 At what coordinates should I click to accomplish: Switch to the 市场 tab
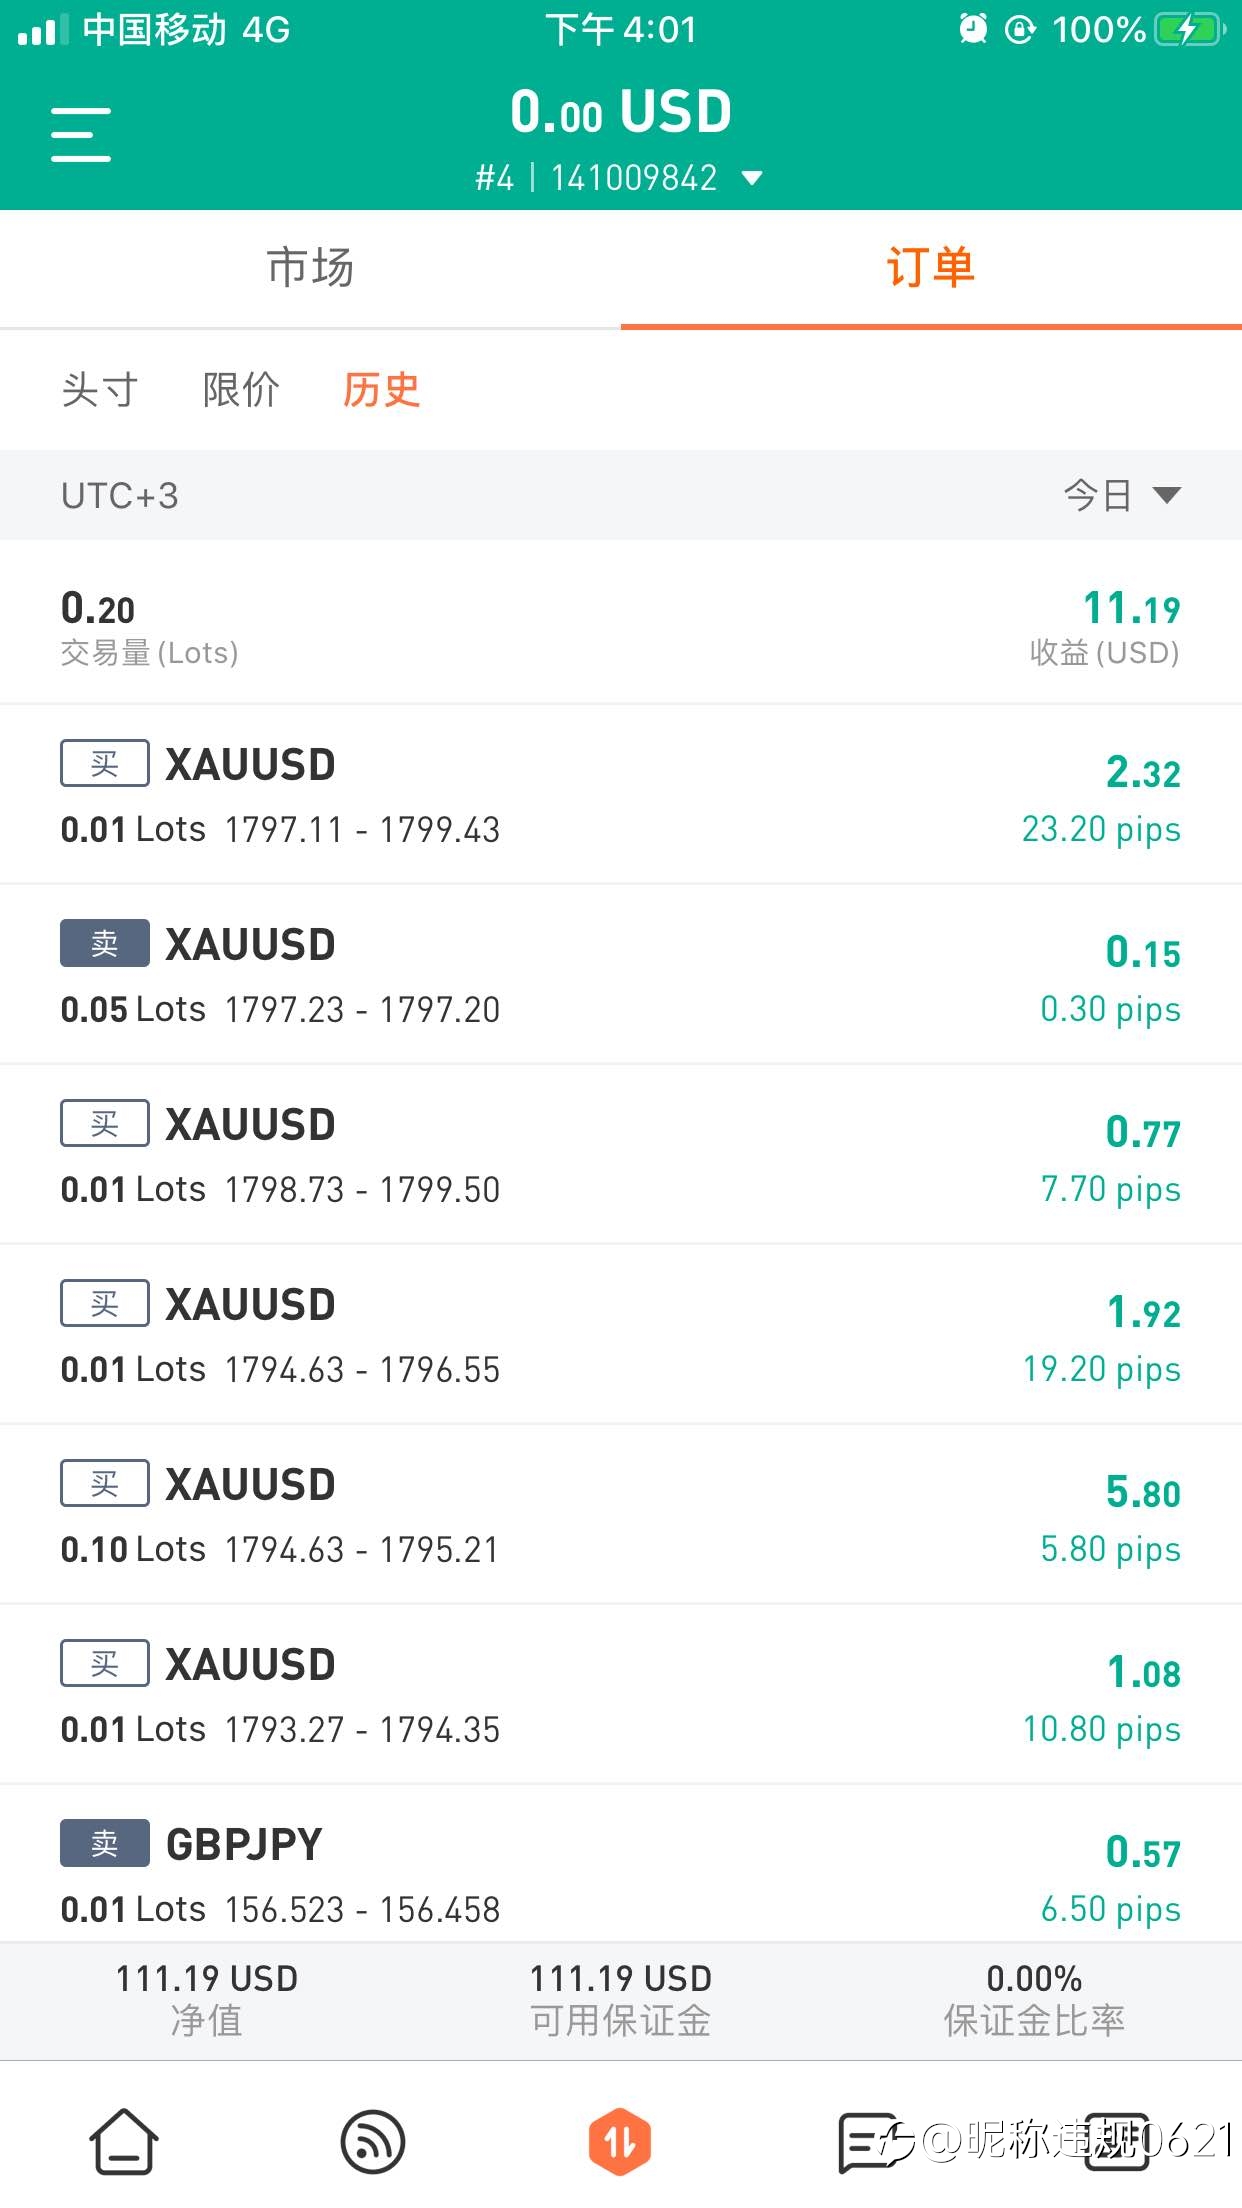click(x=310, y=268)
